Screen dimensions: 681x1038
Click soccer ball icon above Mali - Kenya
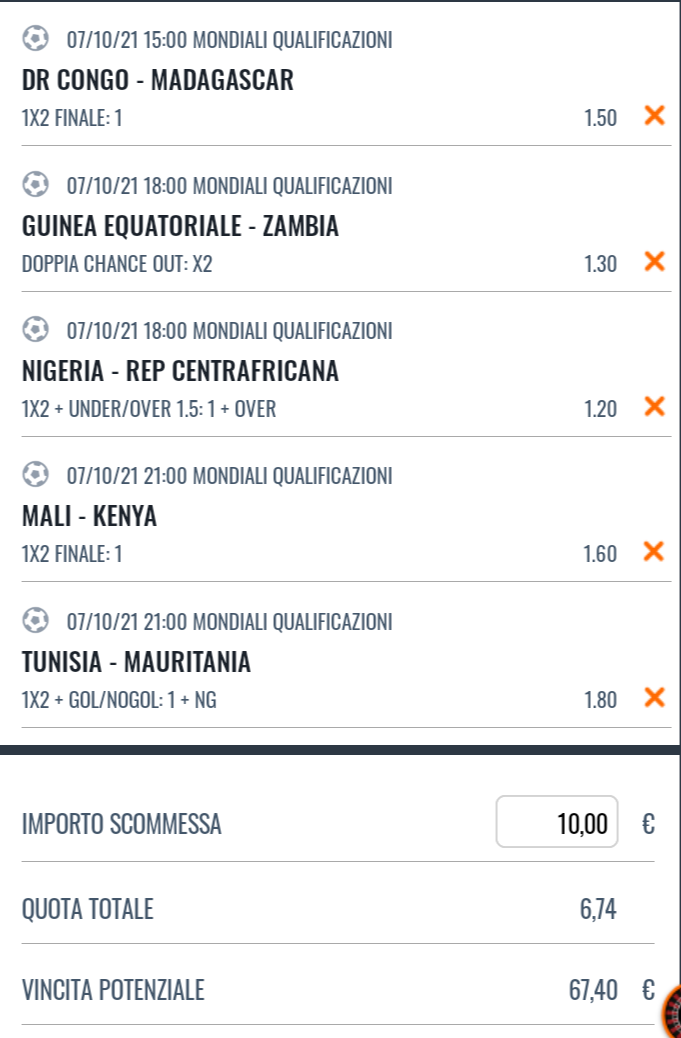[36, 474]
